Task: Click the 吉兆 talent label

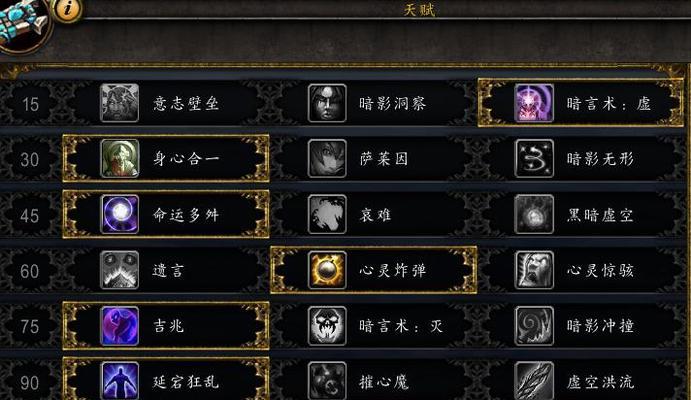Action: pos(168,326)
